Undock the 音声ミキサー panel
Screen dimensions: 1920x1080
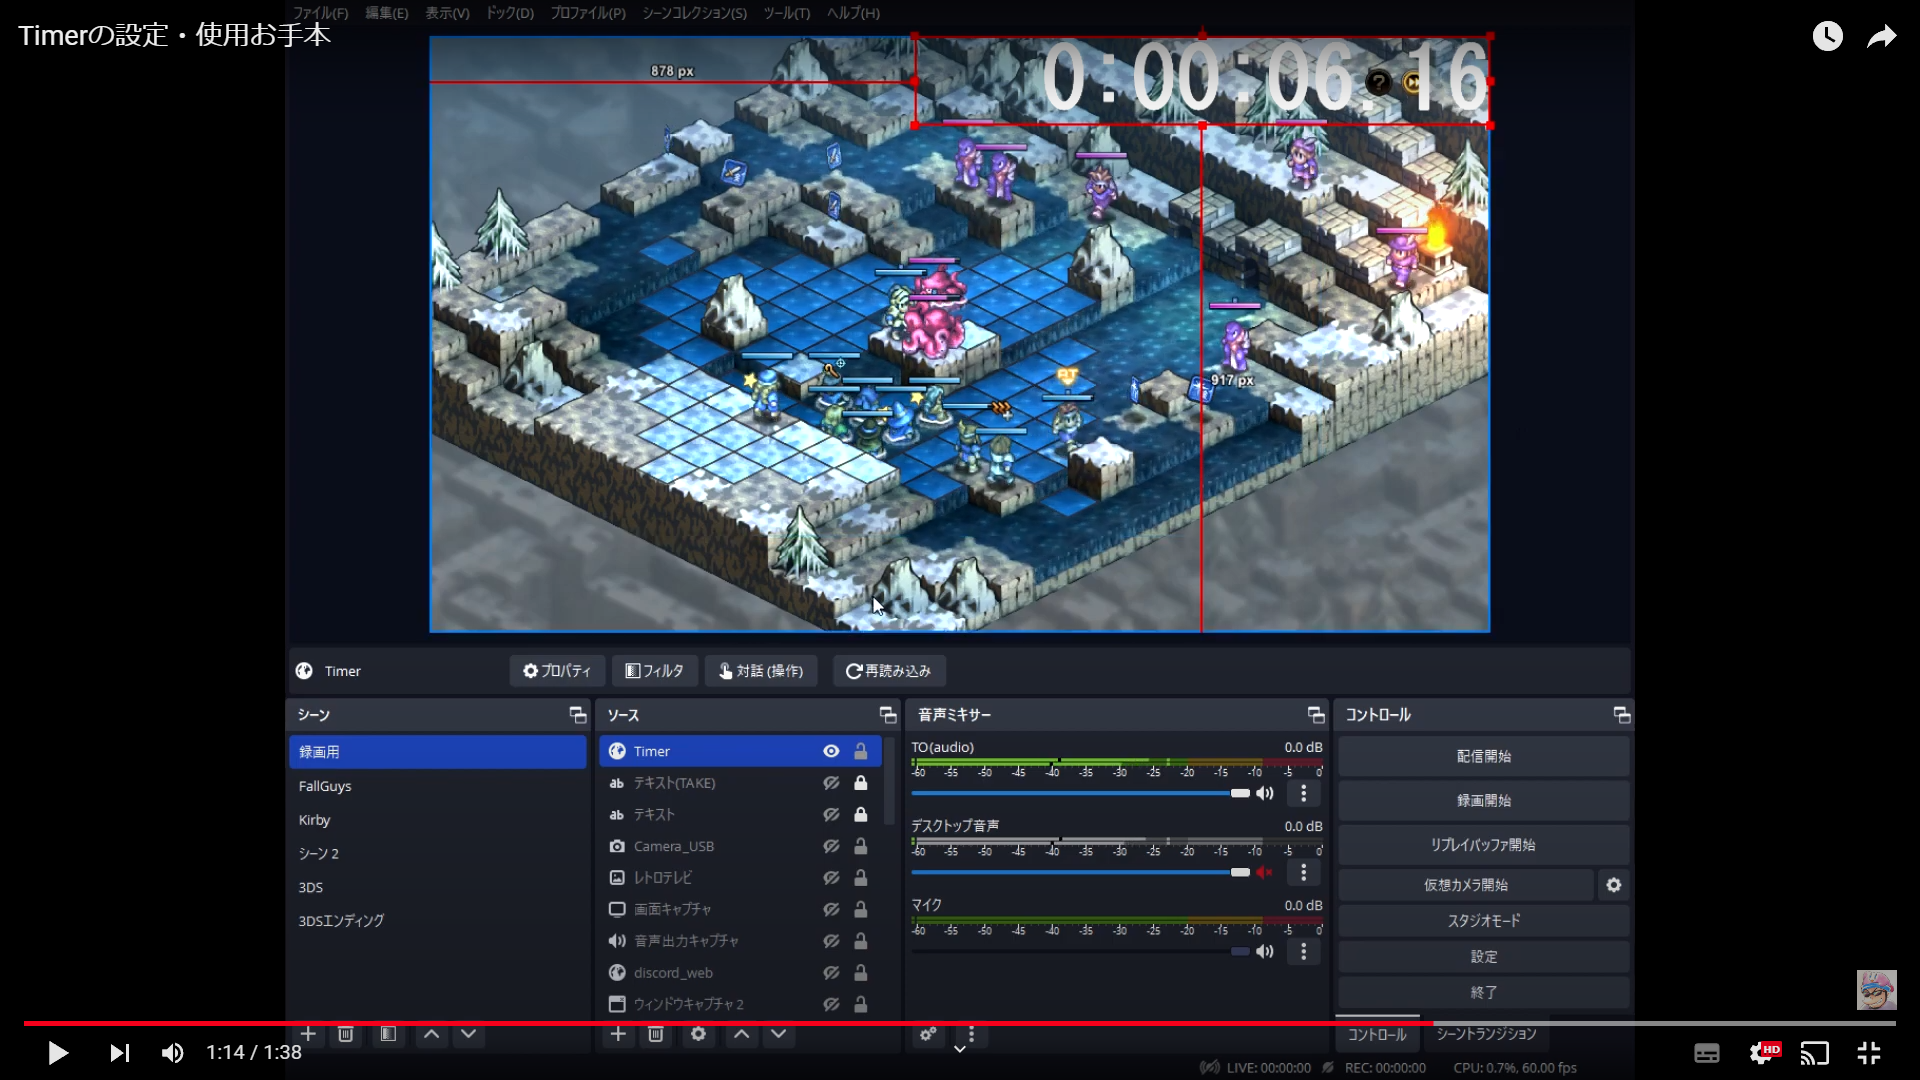[1315, 715]
